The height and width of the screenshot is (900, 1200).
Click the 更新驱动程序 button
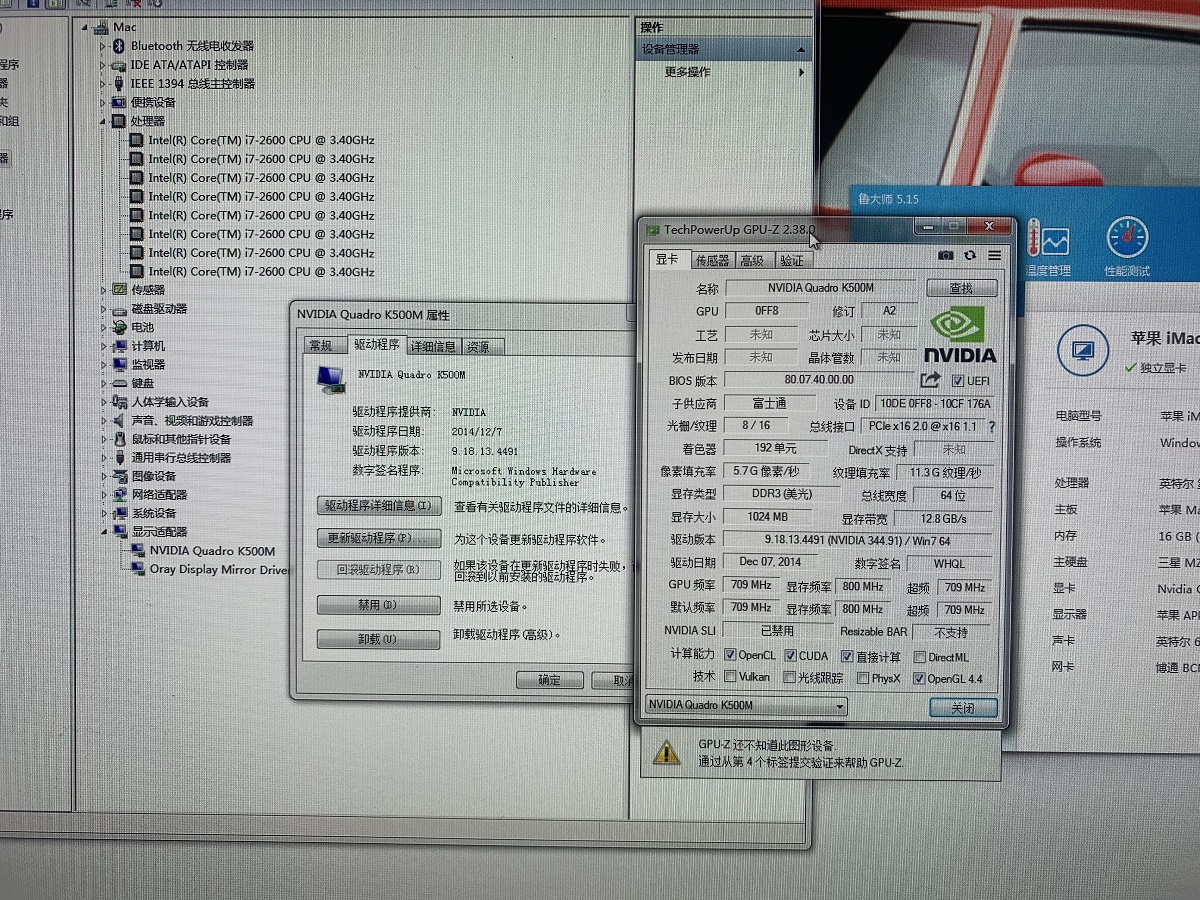click(378, 538)
